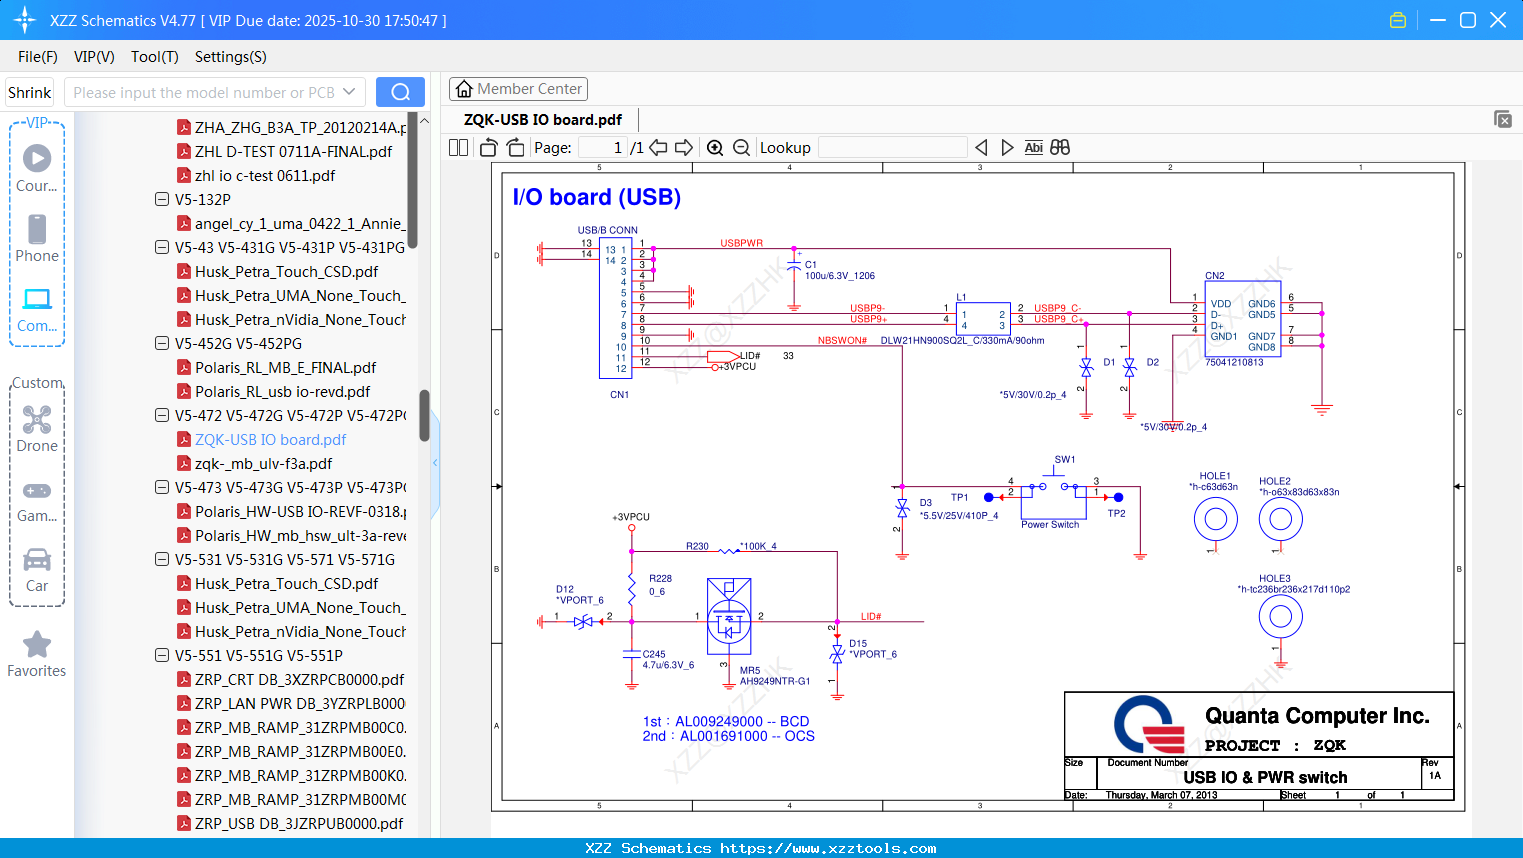Open ZRP_CRT DB_3XZRPCB0000.pdf
Viewport: 1523px width, 858px height.
[x=299, y=679]
